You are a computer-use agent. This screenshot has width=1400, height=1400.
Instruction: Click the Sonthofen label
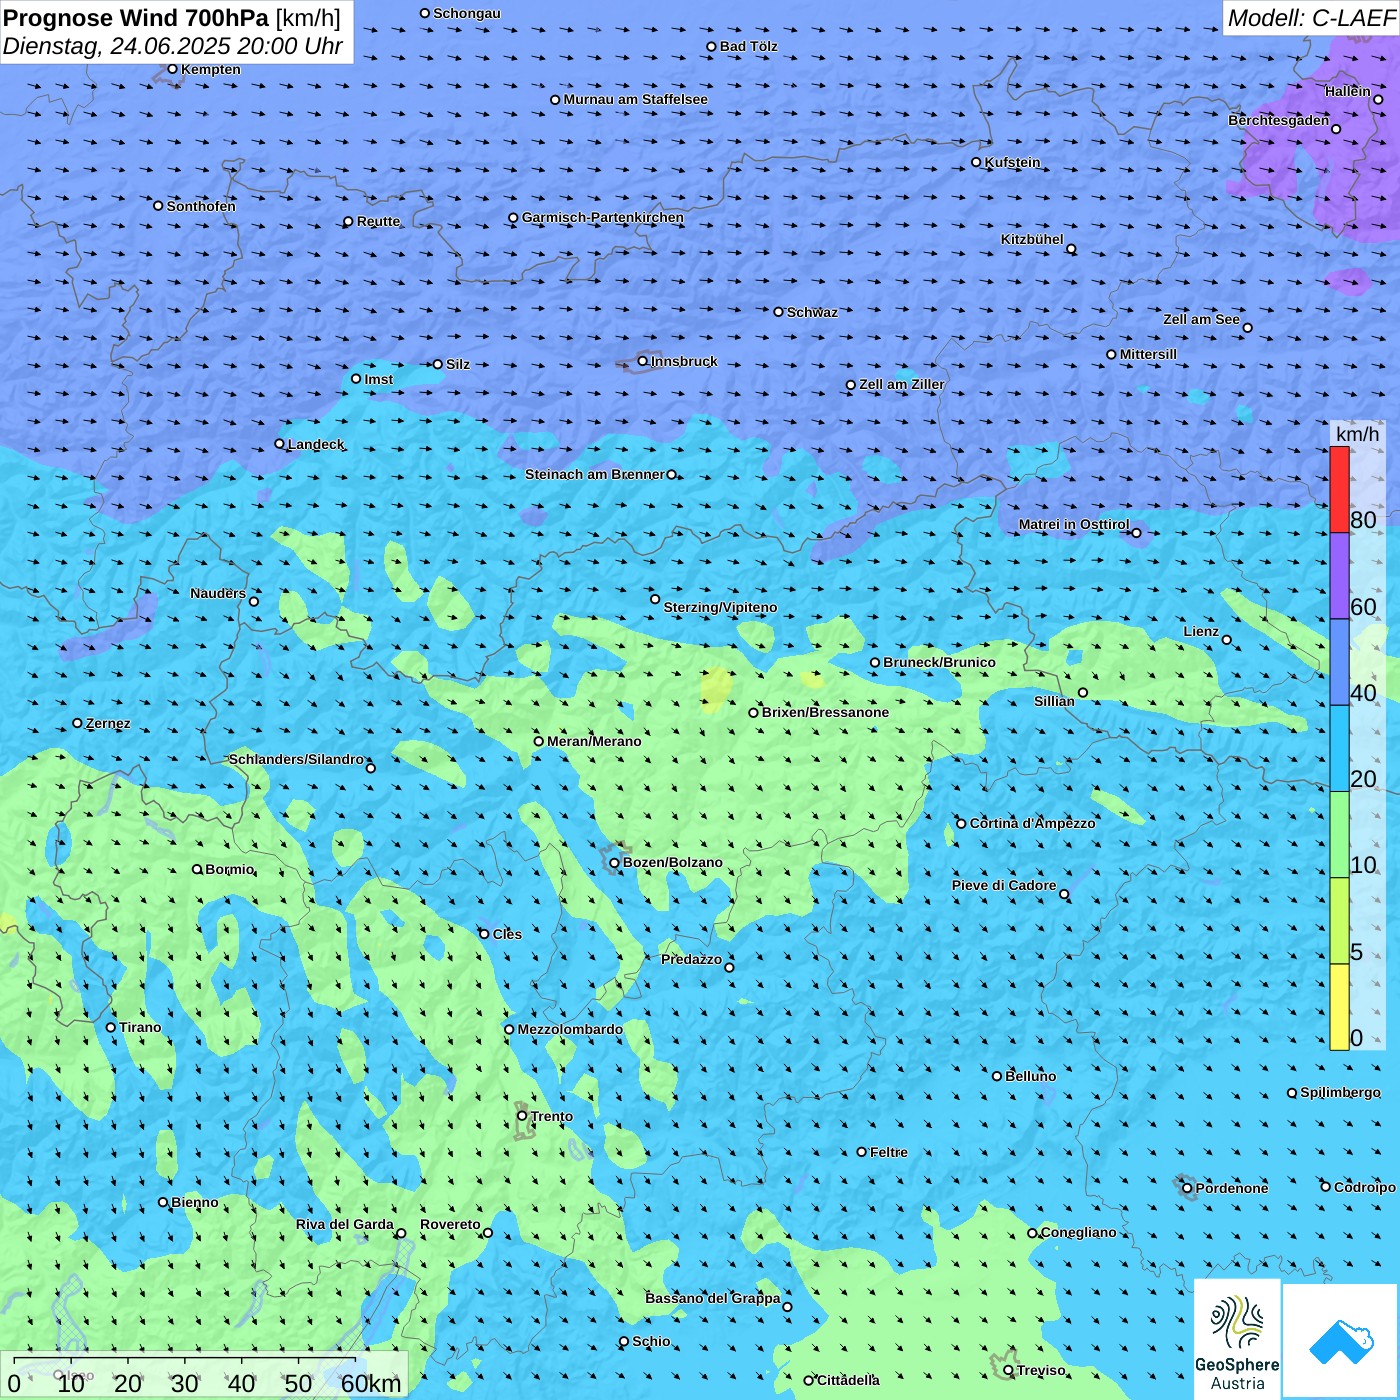(x=201, y=206)
